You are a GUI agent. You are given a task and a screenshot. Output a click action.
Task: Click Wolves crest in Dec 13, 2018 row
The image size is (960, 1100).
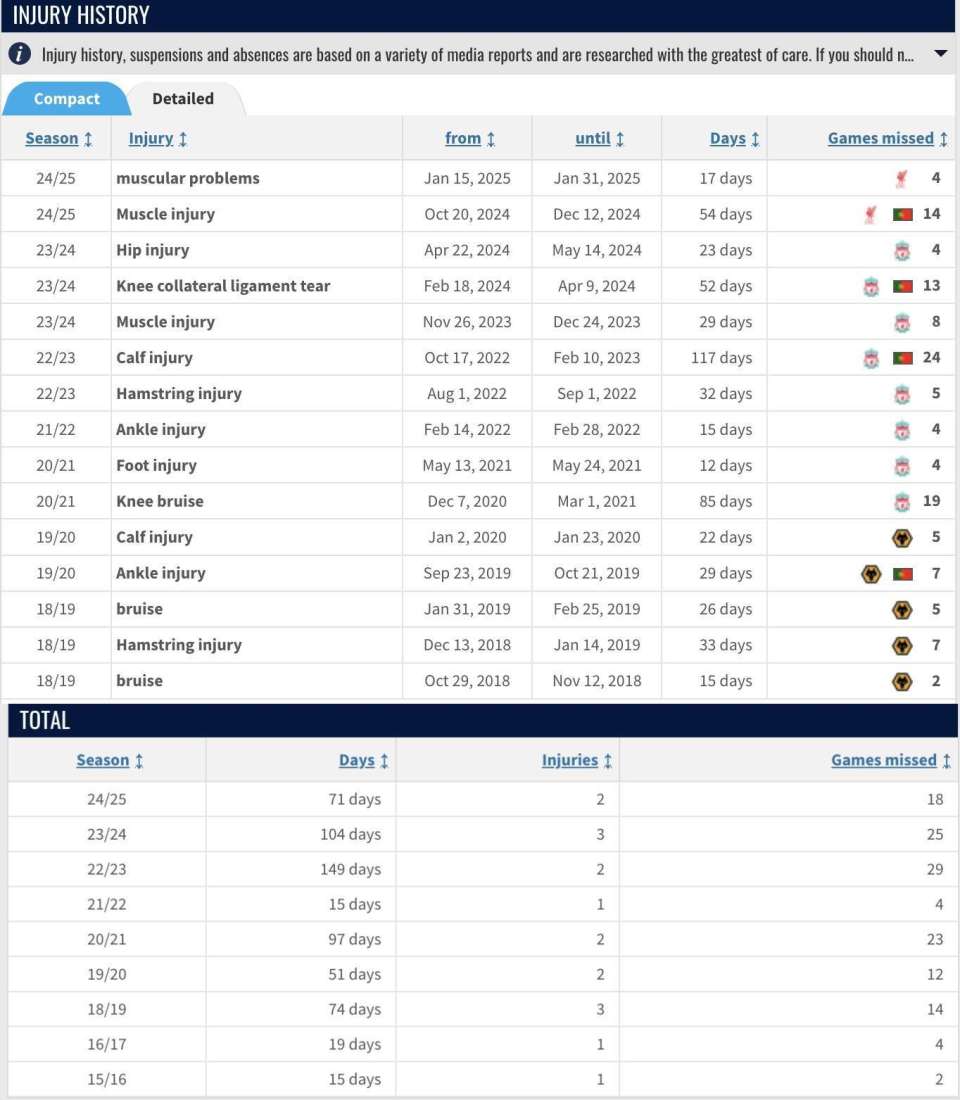pos(902,645)
